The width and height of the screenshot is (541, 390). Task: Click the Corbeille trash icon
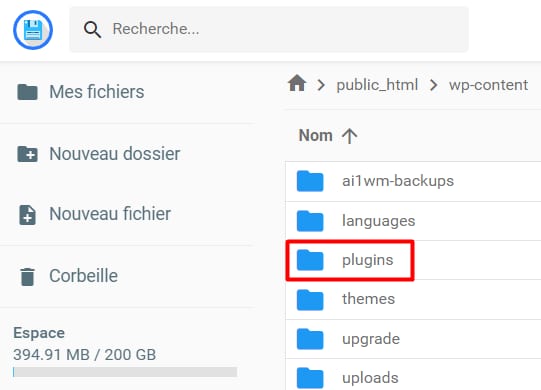point(27,276)
